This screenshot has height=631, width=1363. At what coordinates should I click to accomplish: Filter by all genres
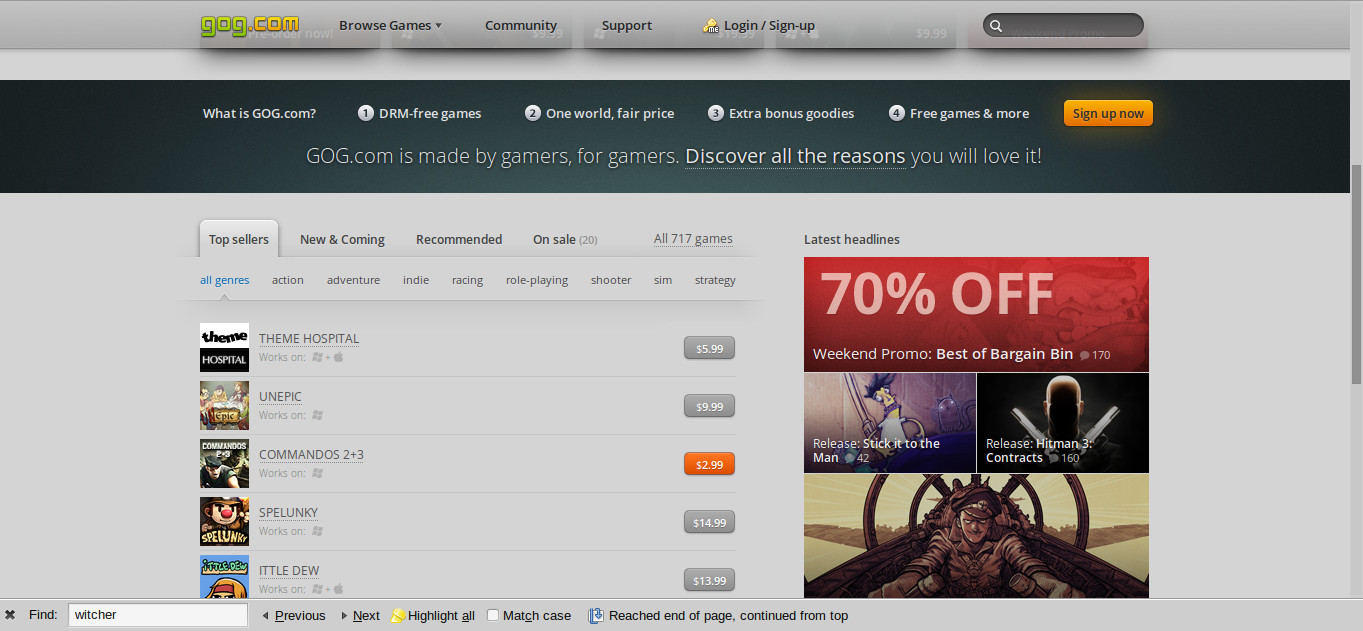[x=225, y=280]
